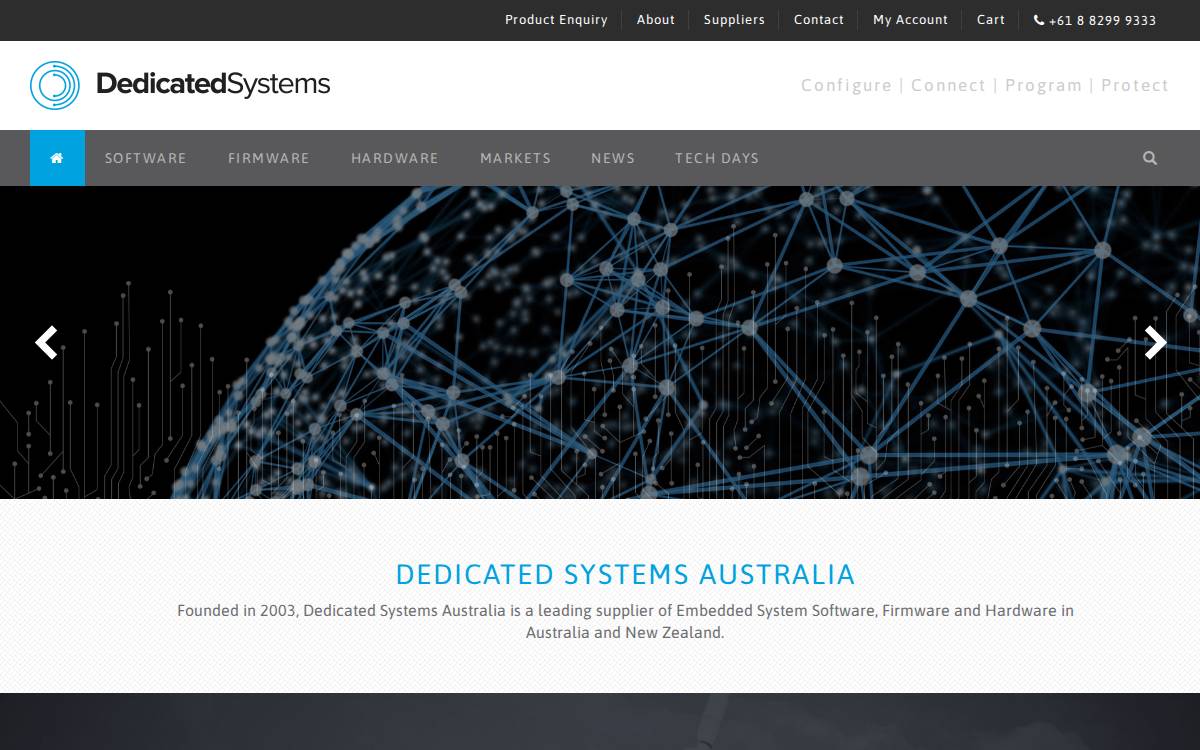Click the Program tagline word

1043,85
